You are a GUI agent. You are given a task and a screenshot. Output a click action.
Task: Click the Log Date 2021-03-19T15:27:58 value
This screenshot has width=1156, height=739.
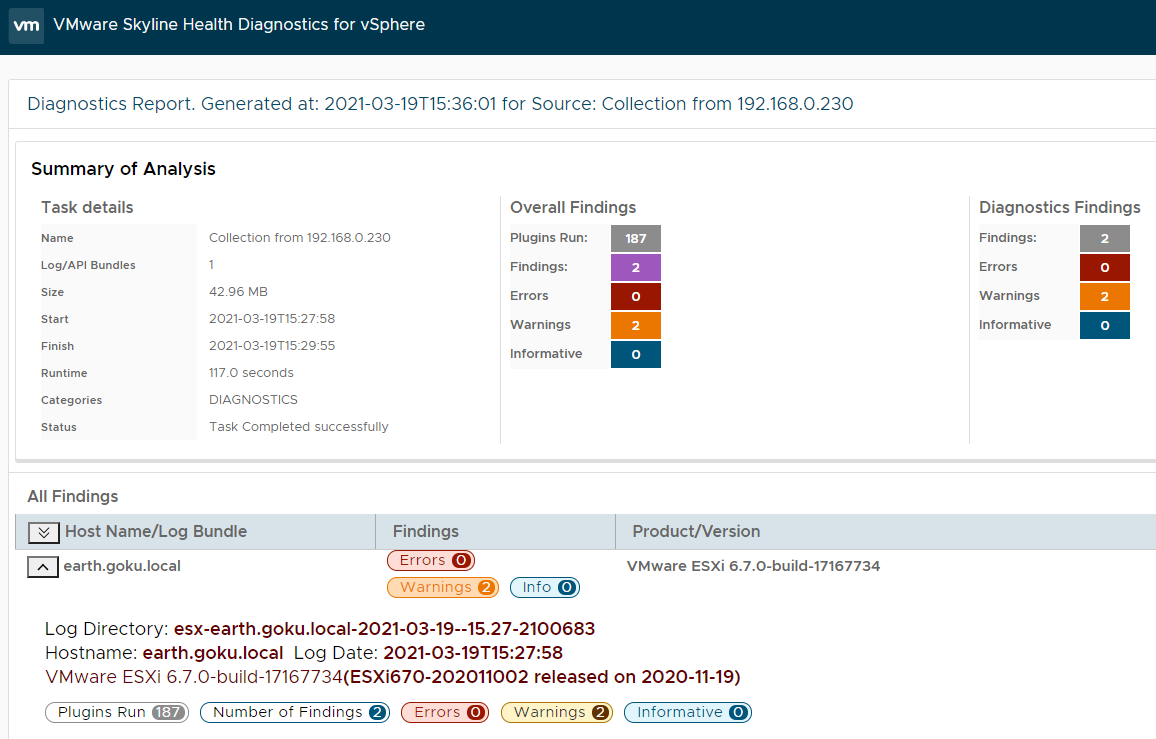click(473, 653)
